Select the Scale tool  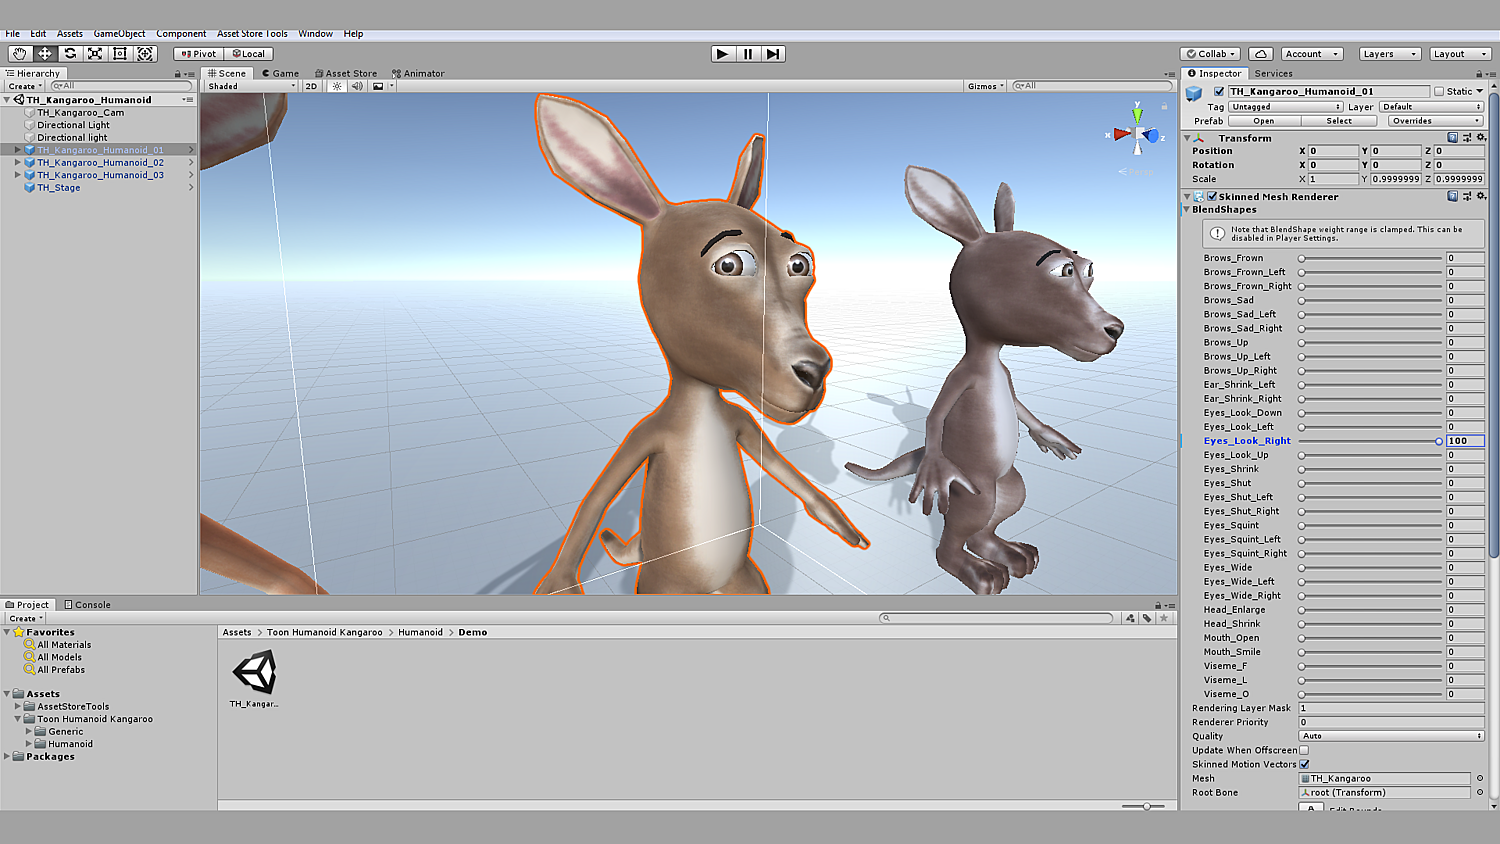click(95, 54)
